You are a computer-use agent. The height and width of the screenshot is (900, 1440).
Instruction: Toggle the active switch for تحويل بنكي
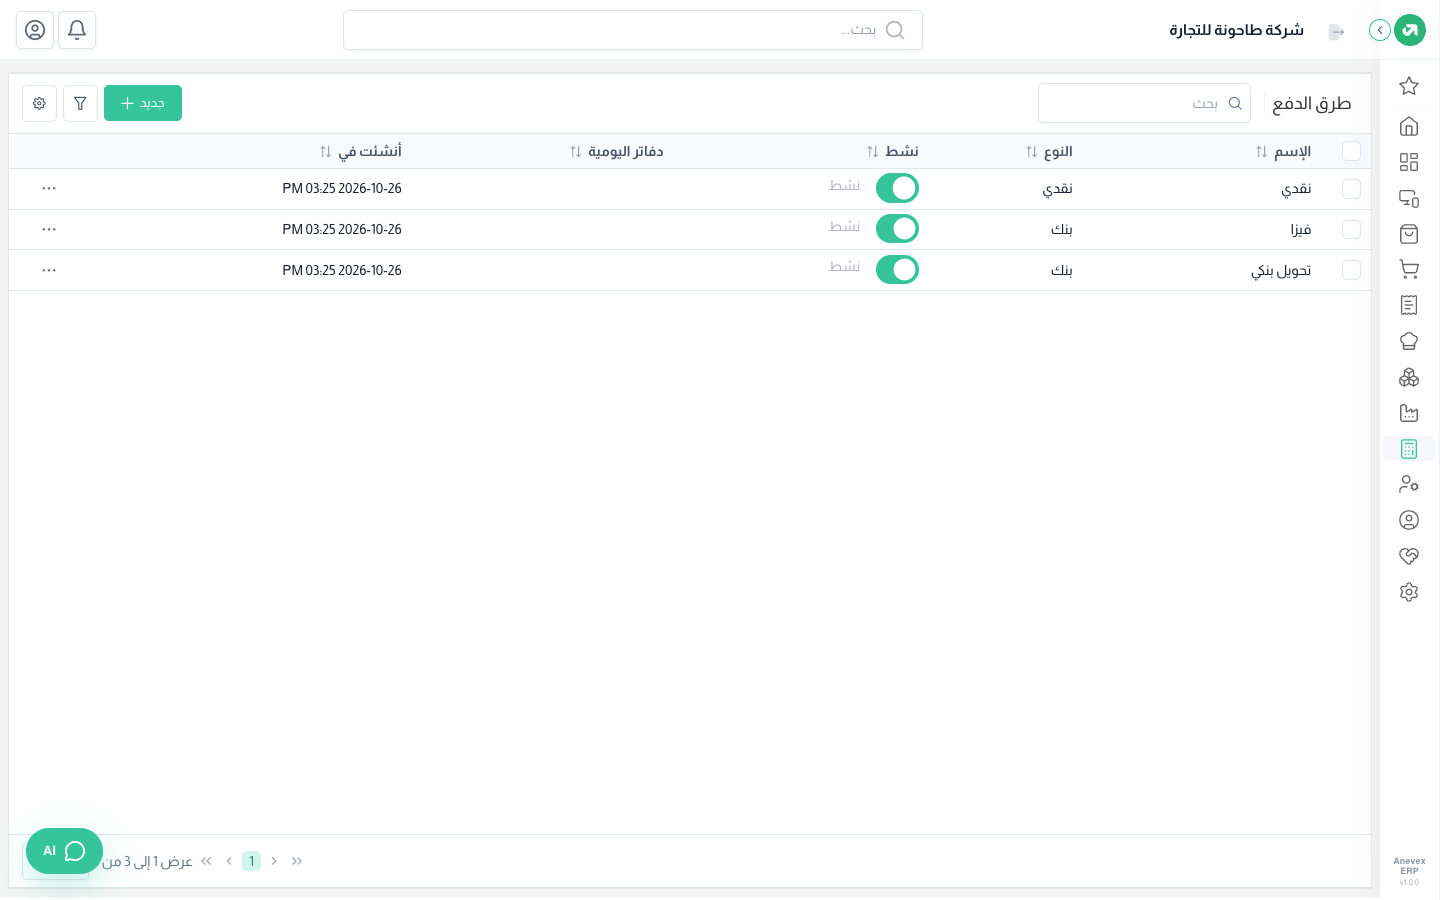(x=897, y=270)
